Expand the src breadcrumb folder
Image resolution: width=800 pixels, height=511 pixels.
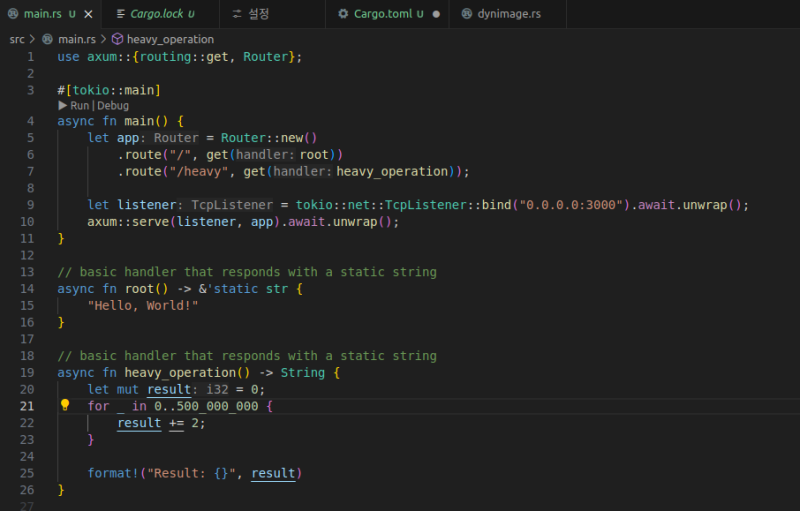17,39
